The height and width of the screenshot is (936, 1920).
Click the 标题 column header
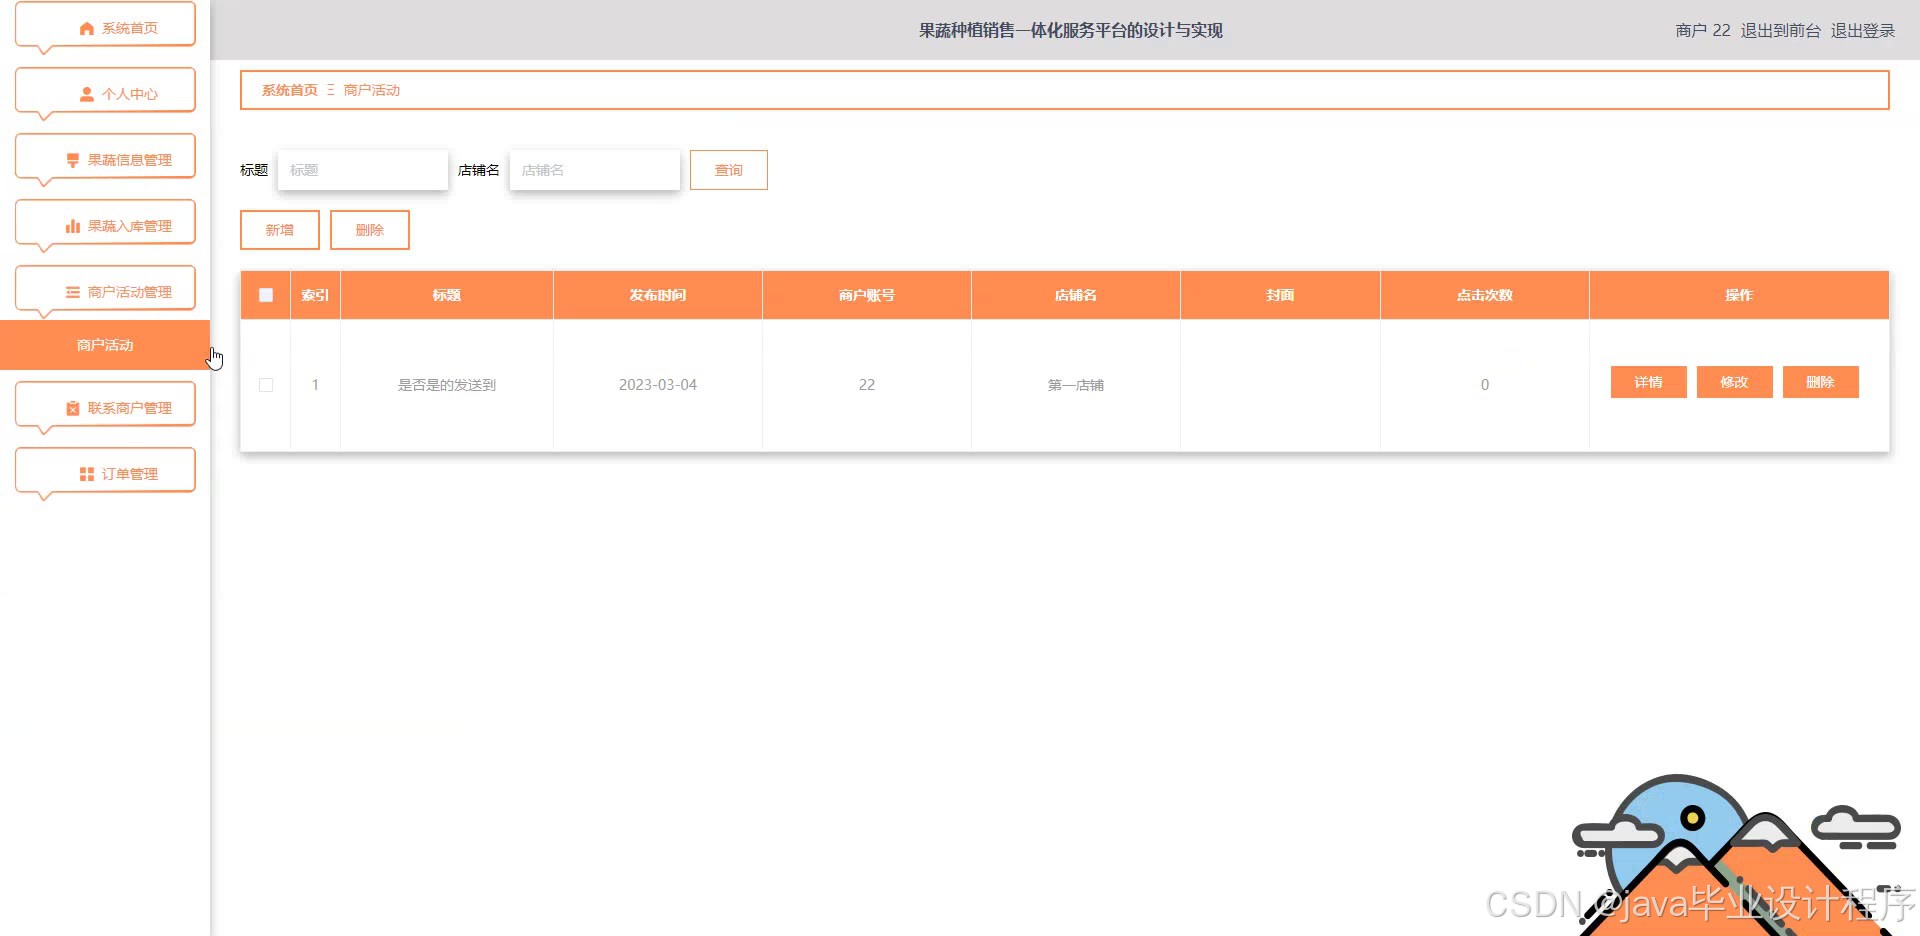[447, 295]
